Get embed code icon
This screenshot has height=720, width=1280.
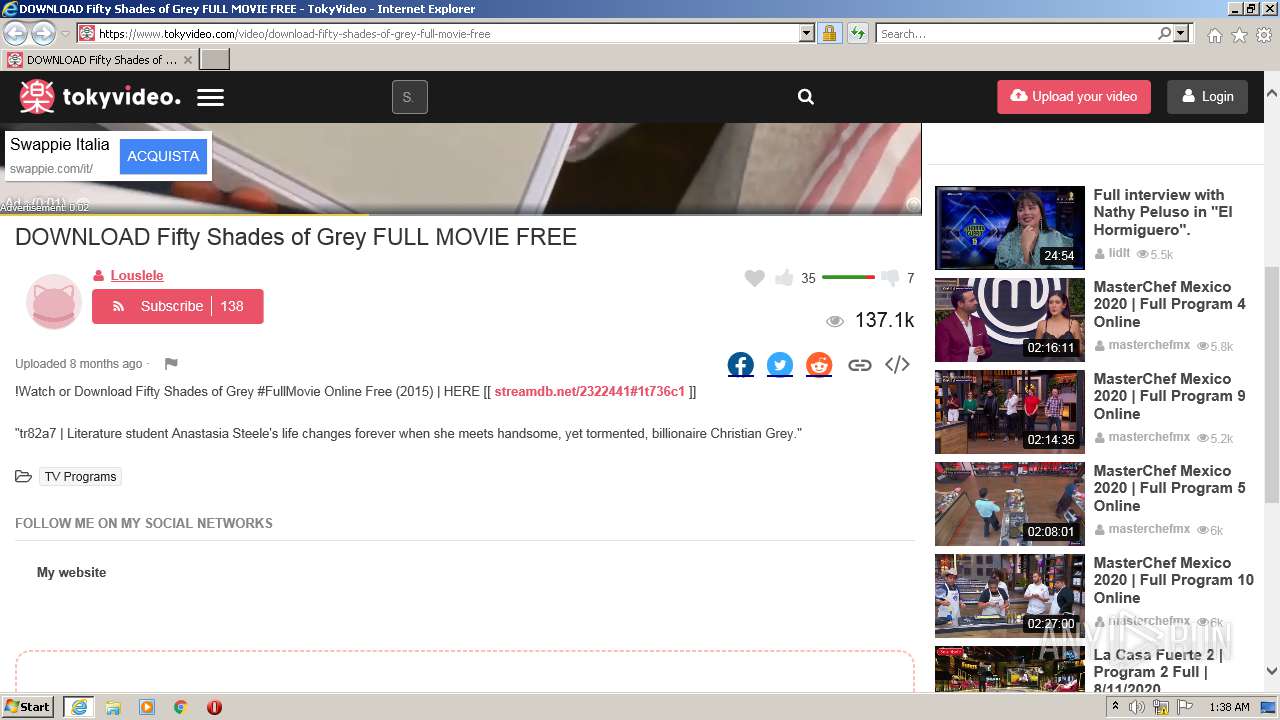(x=897, y=365)
